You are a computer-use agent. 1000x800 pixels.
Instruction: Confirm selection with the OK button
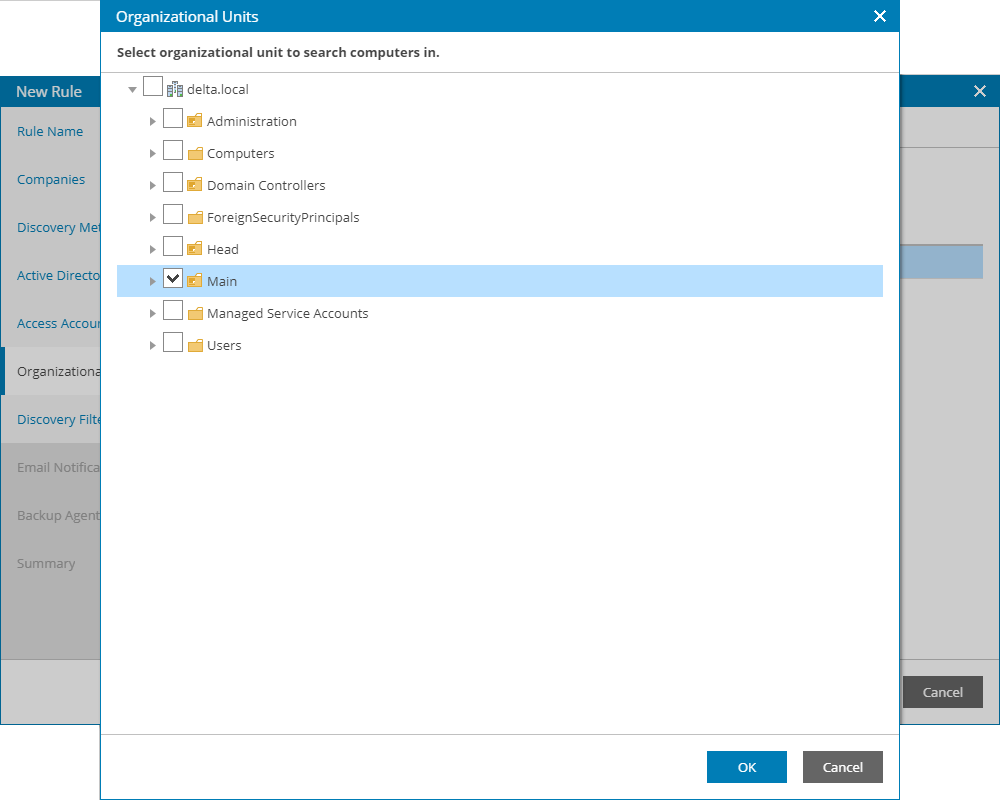pyautogui.click(x=747, y=767)
